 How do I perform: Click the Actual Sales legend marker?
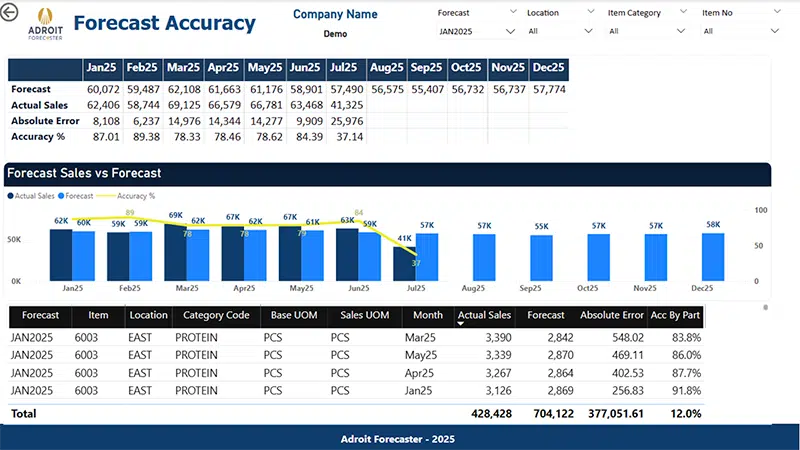pos(10,196)
